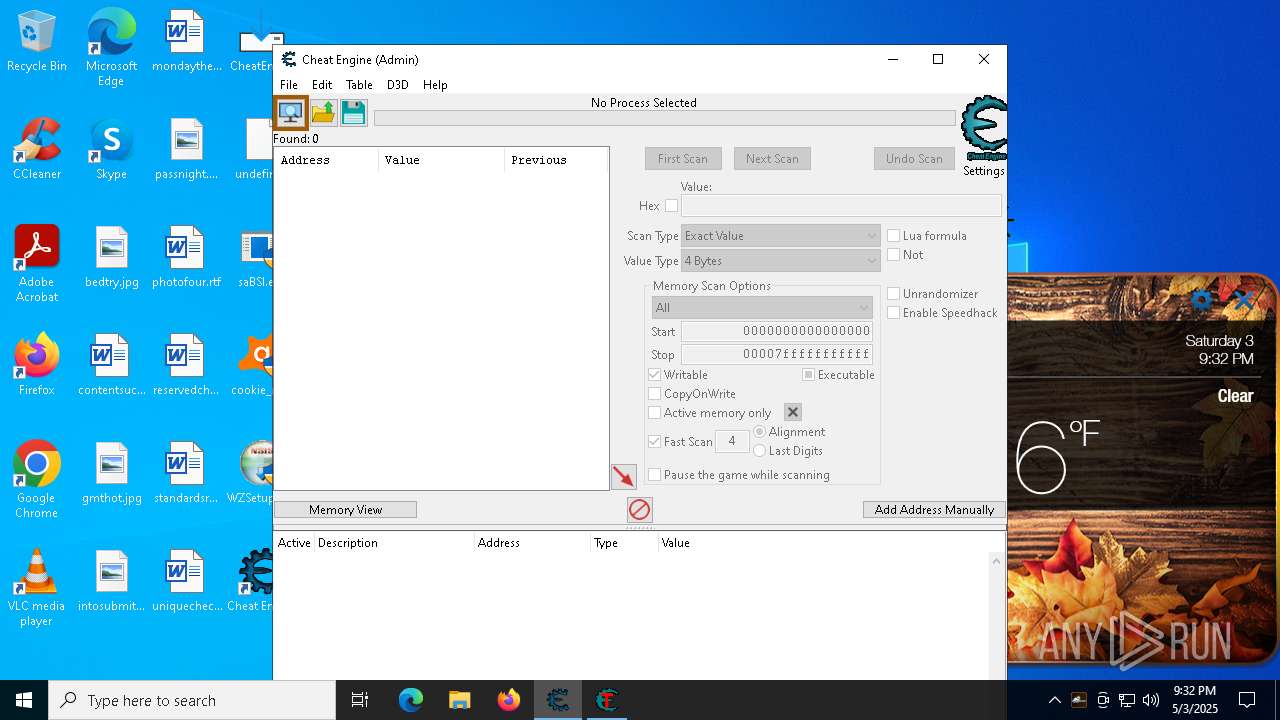Toggle the Not checkbox
Image resolution: width=1280 pixels, height=720 pixels.
893,255
